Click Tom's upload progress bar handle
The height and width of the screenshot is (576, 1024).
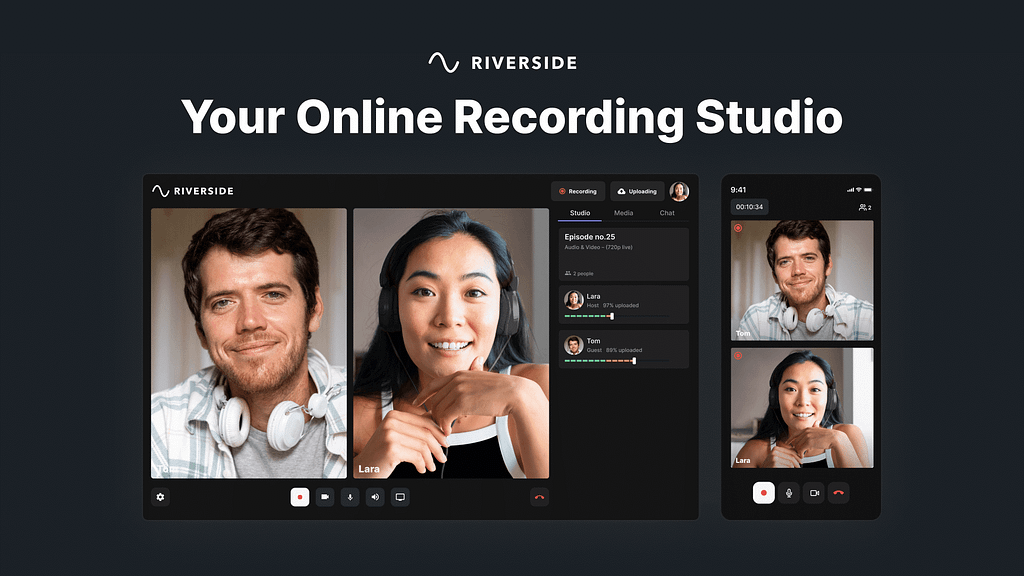coord(634,361)
